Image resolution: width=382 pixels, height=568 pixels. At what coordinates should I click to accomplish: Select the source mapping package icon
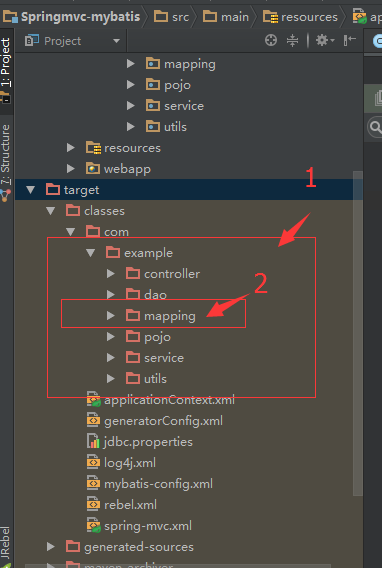click(x=153, y=64)
